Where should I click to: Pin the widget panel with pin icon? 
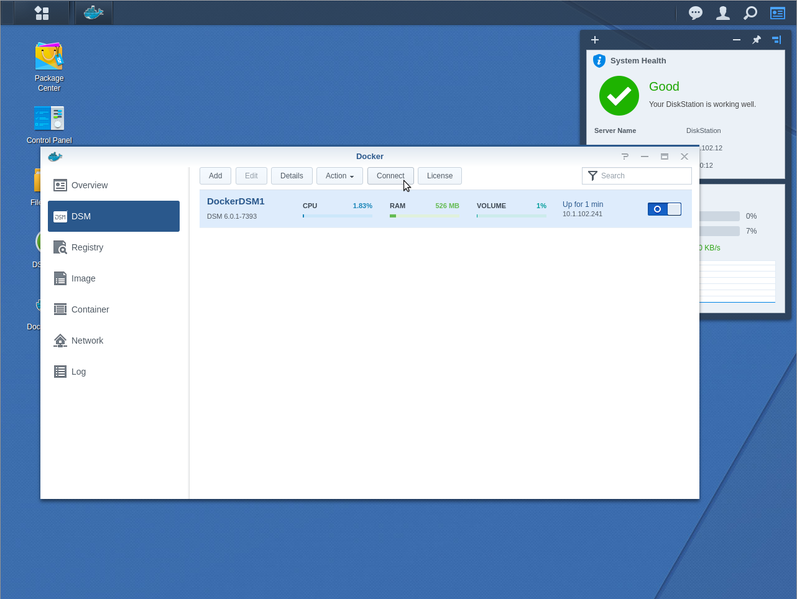click(756, 40)
